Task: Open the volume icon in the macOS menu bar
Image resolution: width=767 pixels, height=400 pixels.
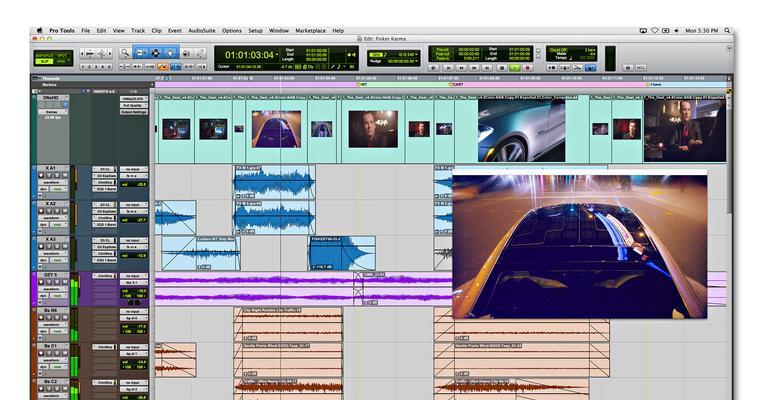Action: (677, 30)
